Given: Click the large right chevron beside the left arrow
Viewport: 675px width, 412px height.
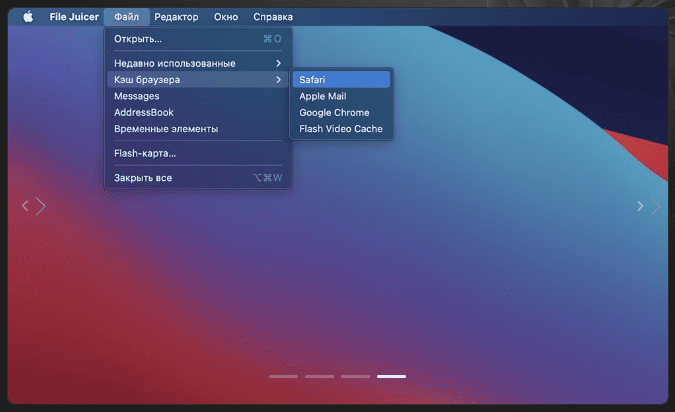Looking at the screenshot, I should tap(41, 206).
